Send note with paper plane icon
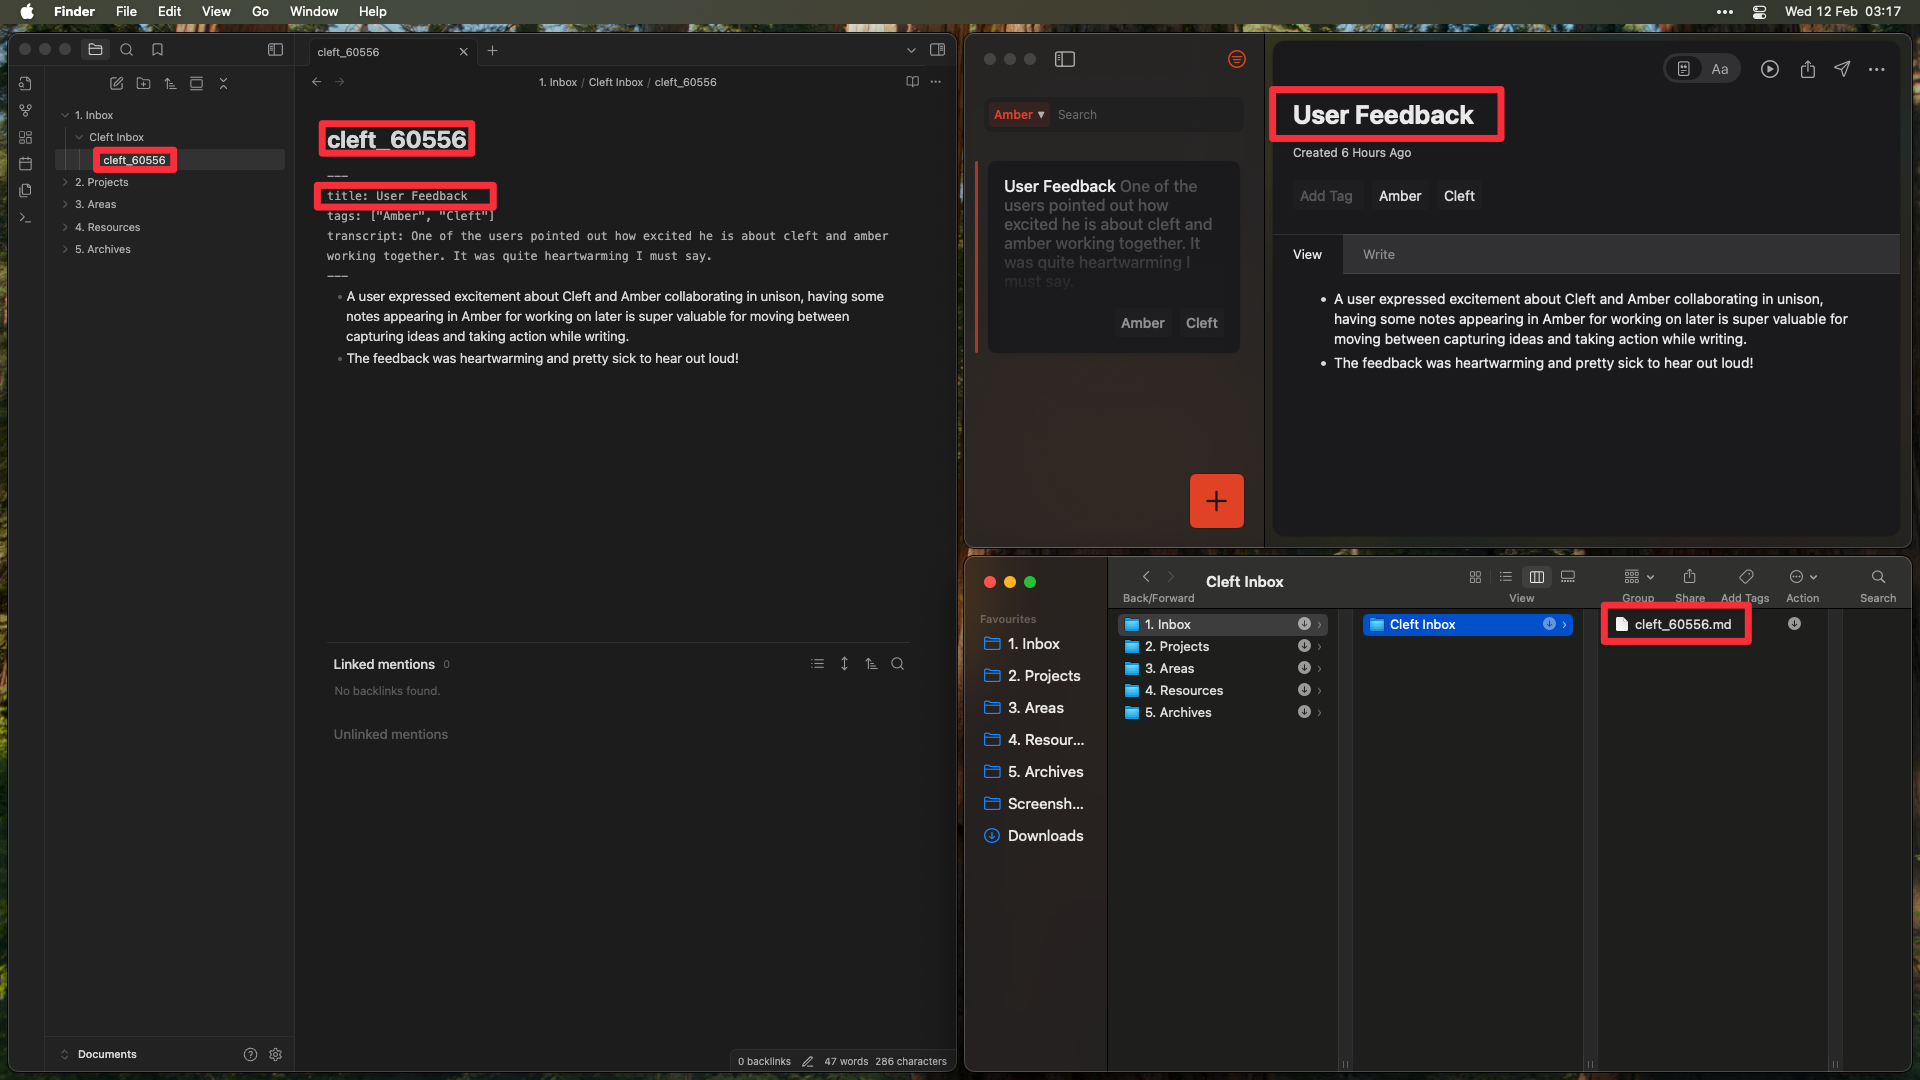 1842,69
